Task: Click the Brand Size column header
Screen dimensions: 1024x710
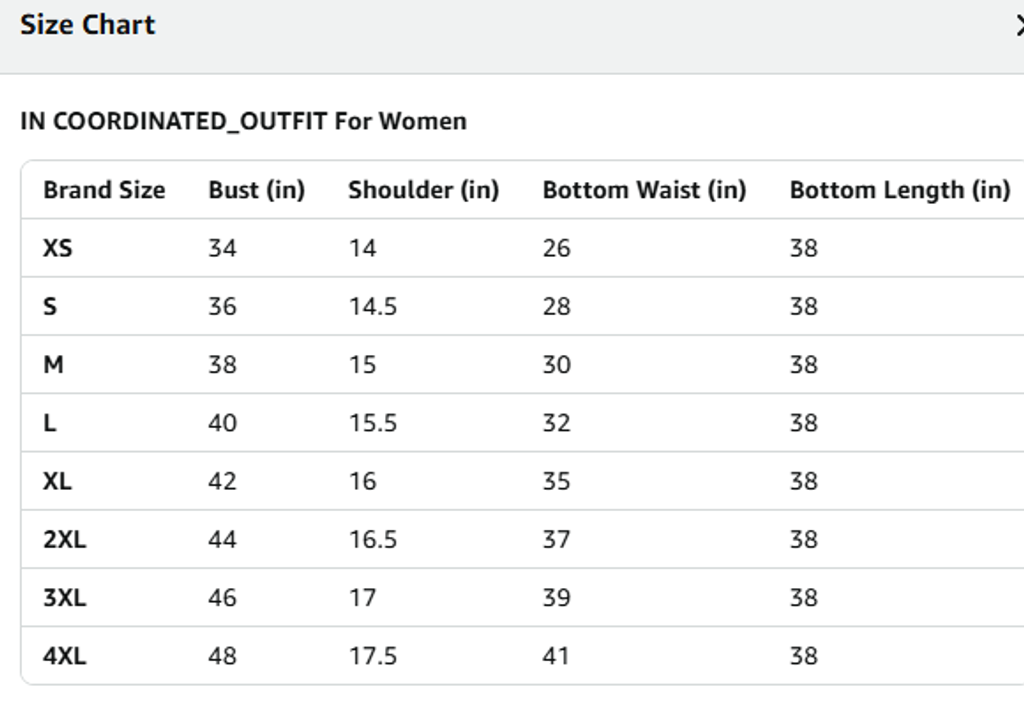Action: pos(104,190)
